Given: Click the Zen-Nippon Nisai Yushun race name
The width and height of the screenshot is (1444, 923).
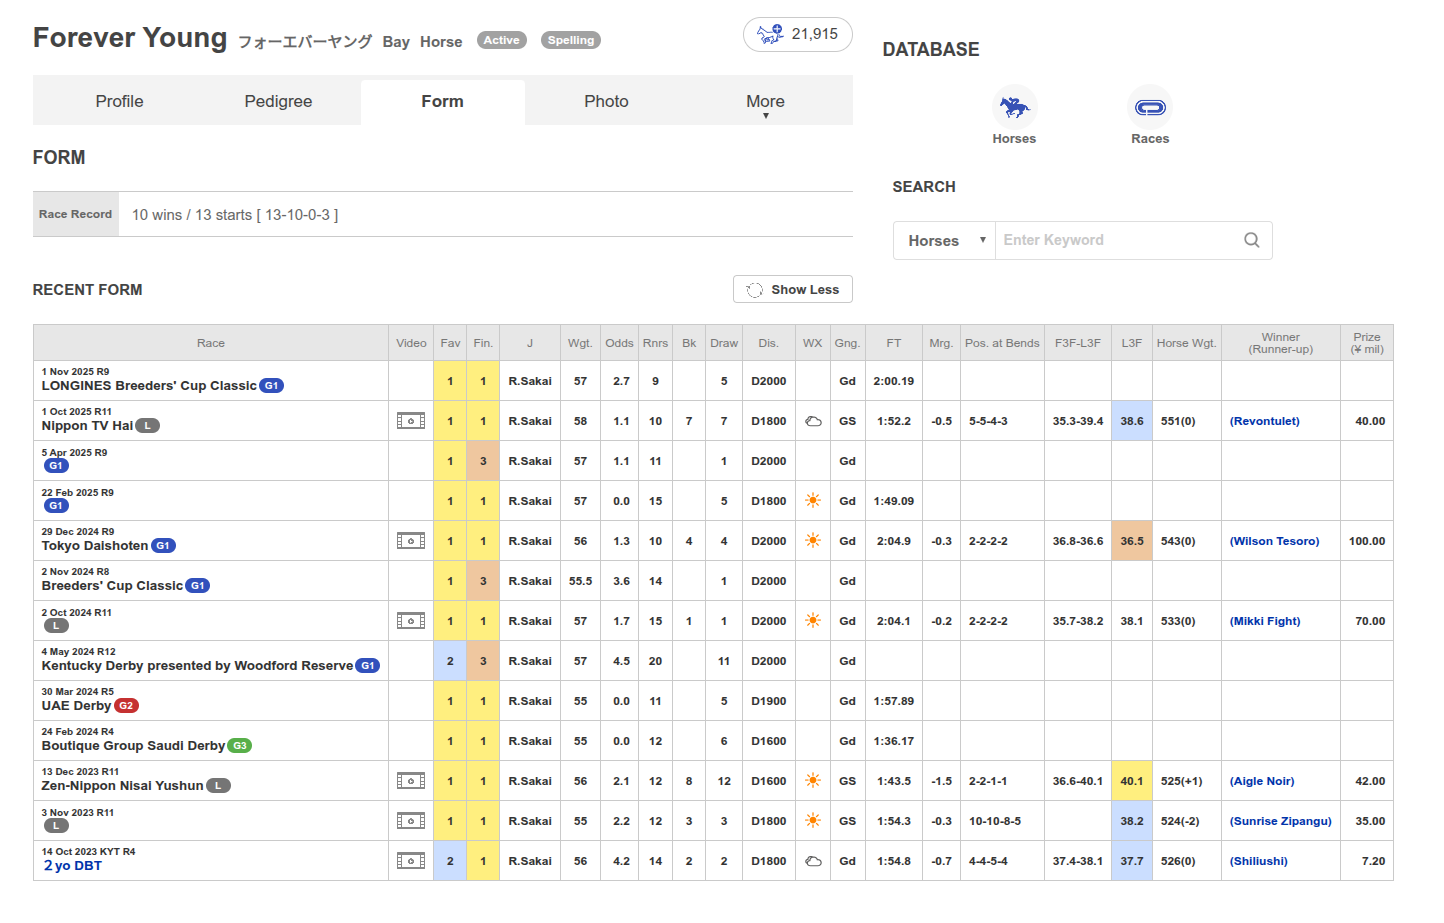Looking at the screenshot, I should tap(122, 786).
